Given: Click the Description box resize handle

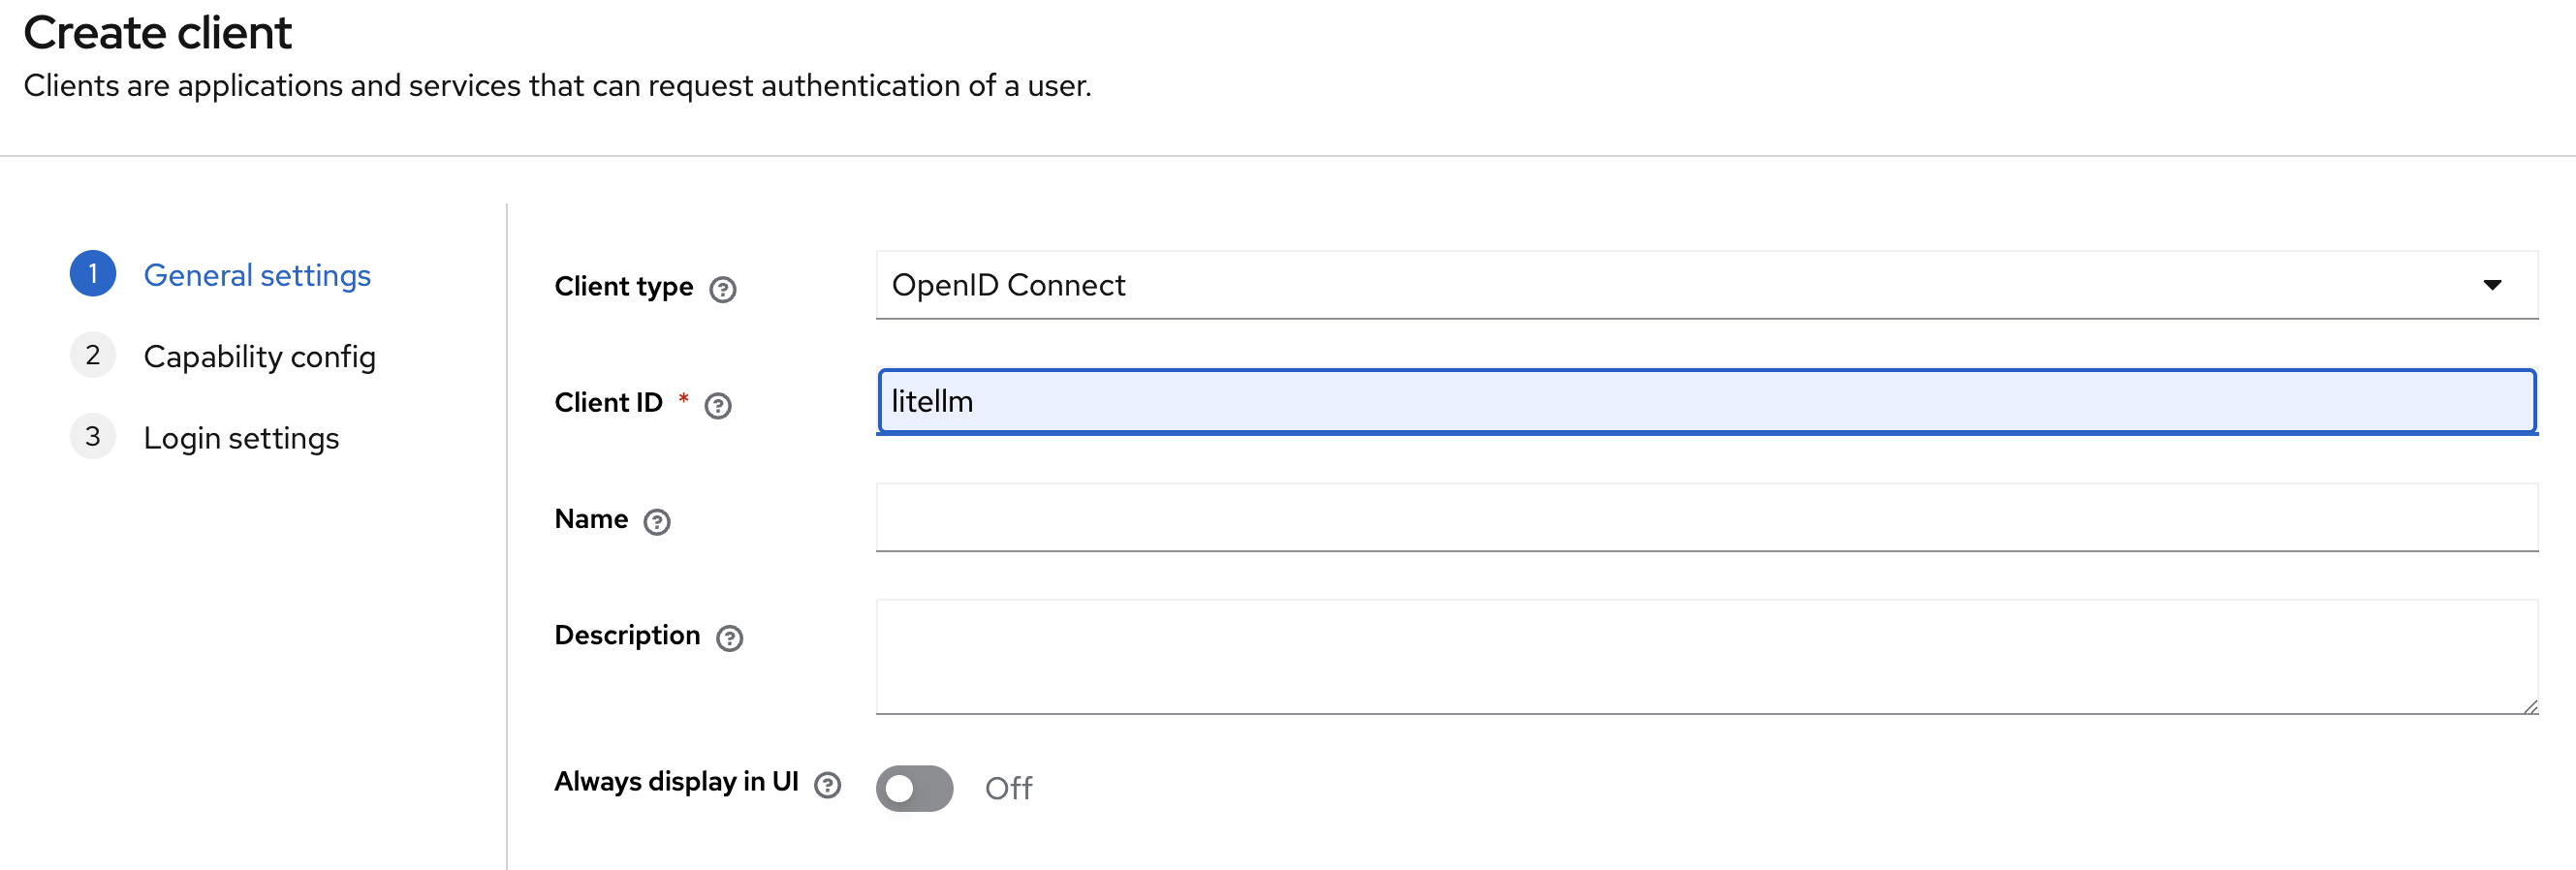Looking at the screenshot, I should tap(2530, 707).
